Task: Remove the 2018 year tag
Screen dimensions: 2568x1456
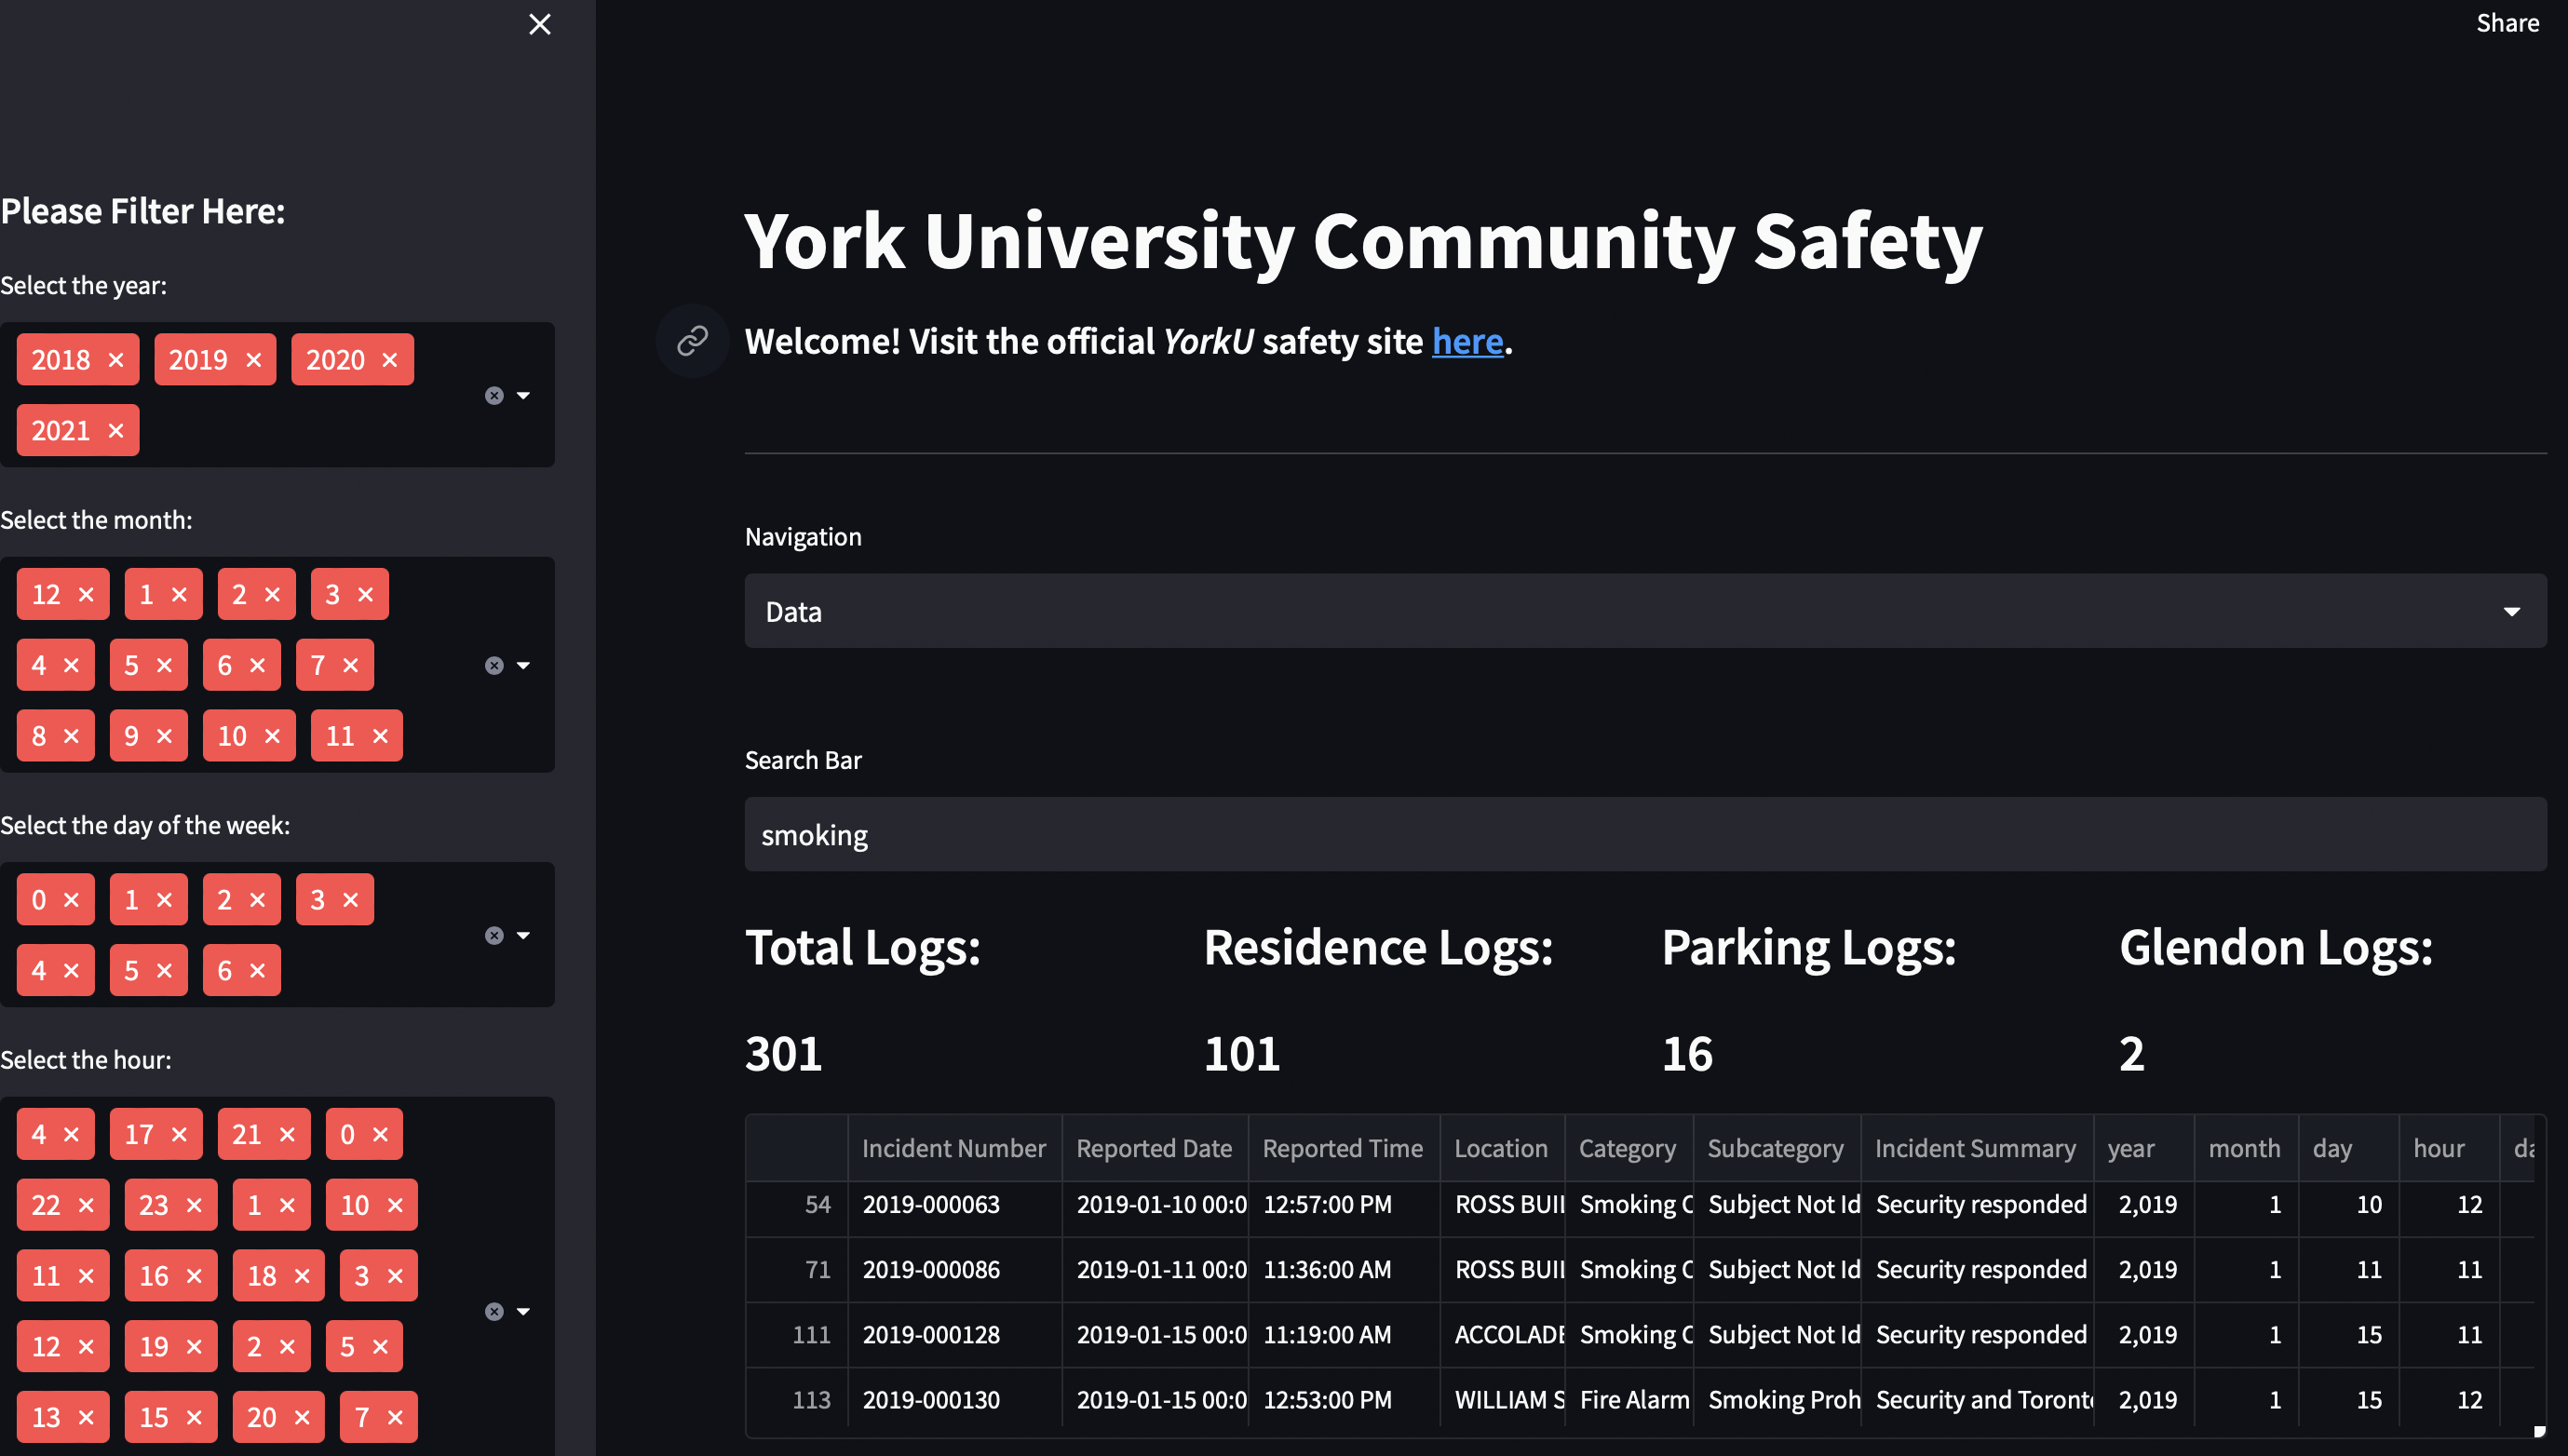Action: tap(116, 360)
